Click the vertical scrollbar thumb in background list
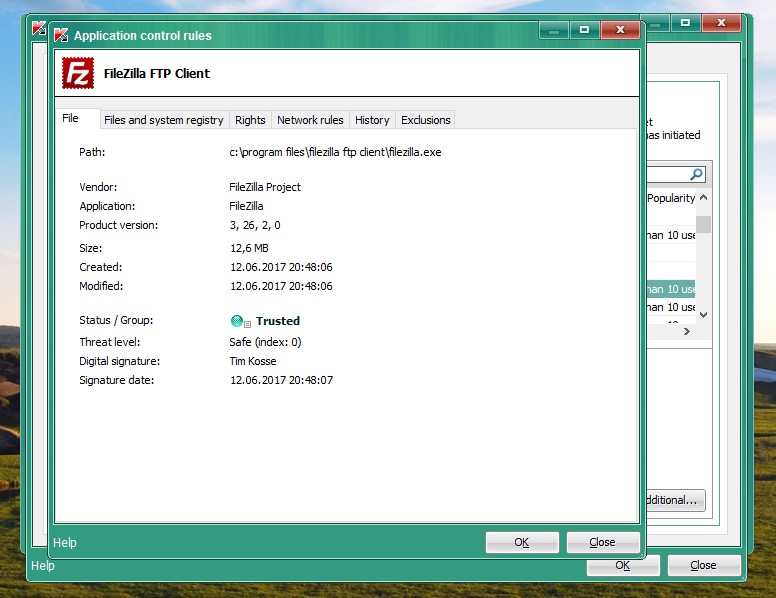This screenshot has height=598, width=776. [703, 224]
